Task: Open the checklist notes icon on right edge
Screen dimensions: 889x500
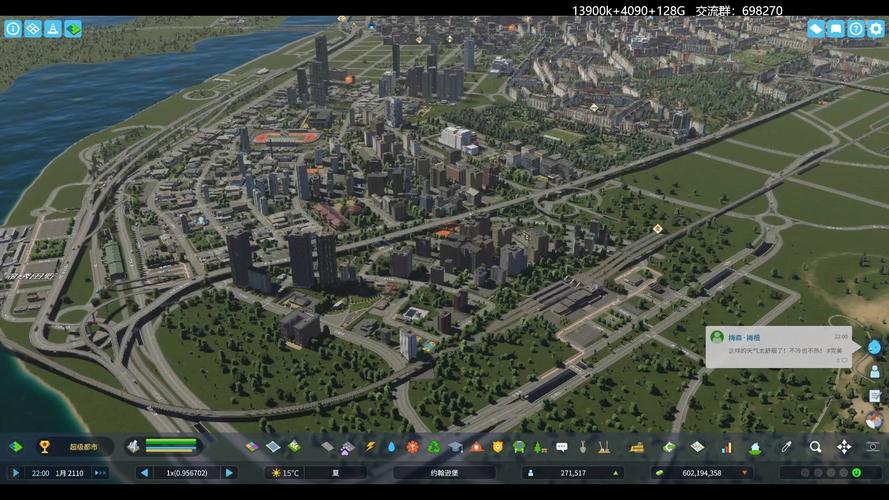Action: click(874, 396)
